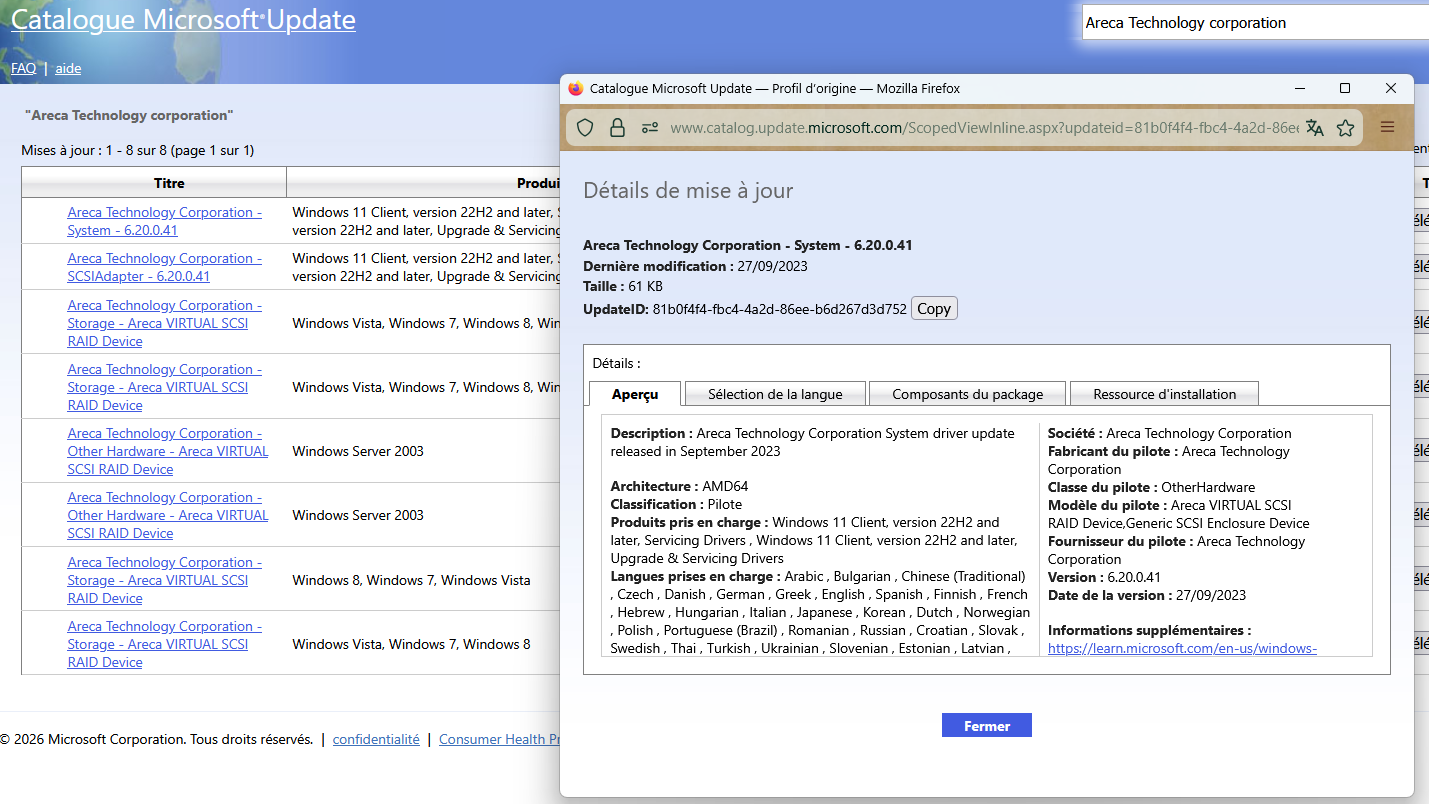Close the Firefox popup window
Viewport: 1429px width, 804px height.
pos(1391,88)
